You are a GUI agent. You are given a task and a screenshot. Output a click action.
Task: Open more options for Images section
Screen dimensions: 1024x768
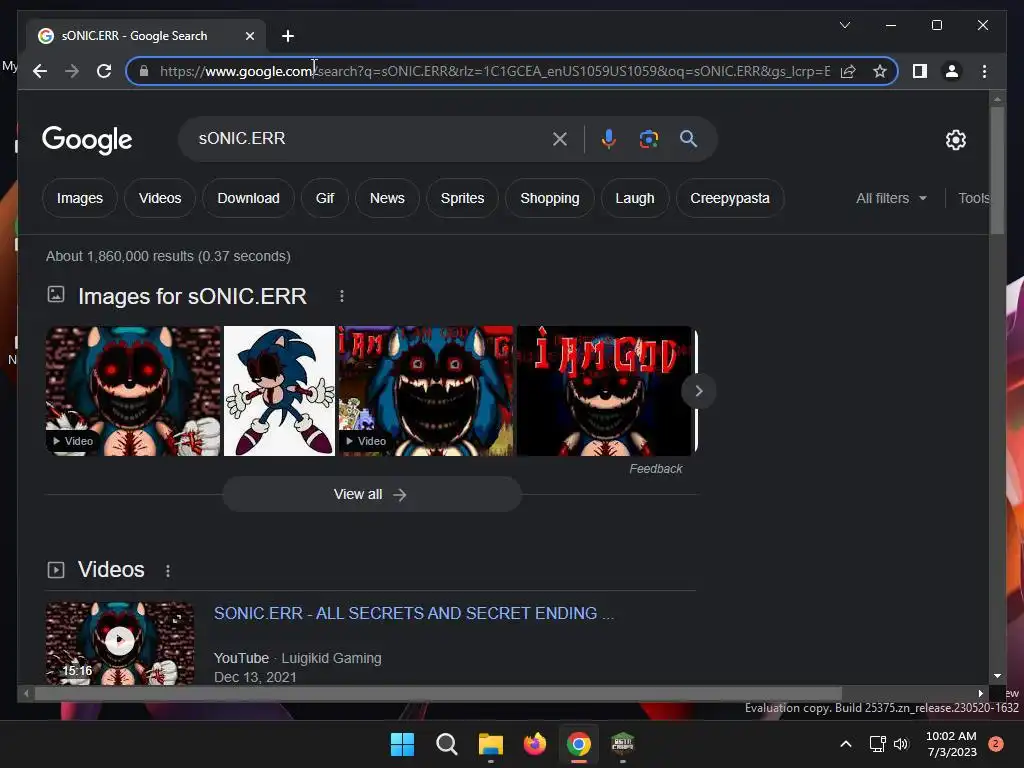pos(342,296)
